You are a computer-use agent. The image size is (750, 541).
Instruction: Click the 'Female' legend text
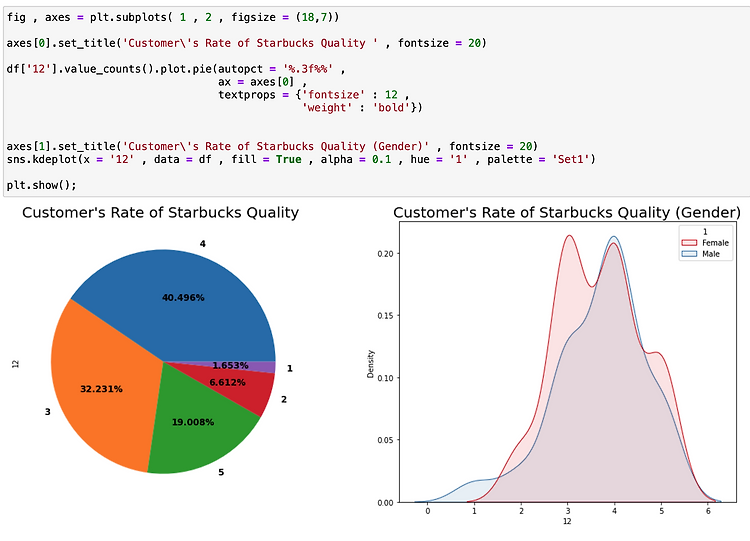point(715,243)
